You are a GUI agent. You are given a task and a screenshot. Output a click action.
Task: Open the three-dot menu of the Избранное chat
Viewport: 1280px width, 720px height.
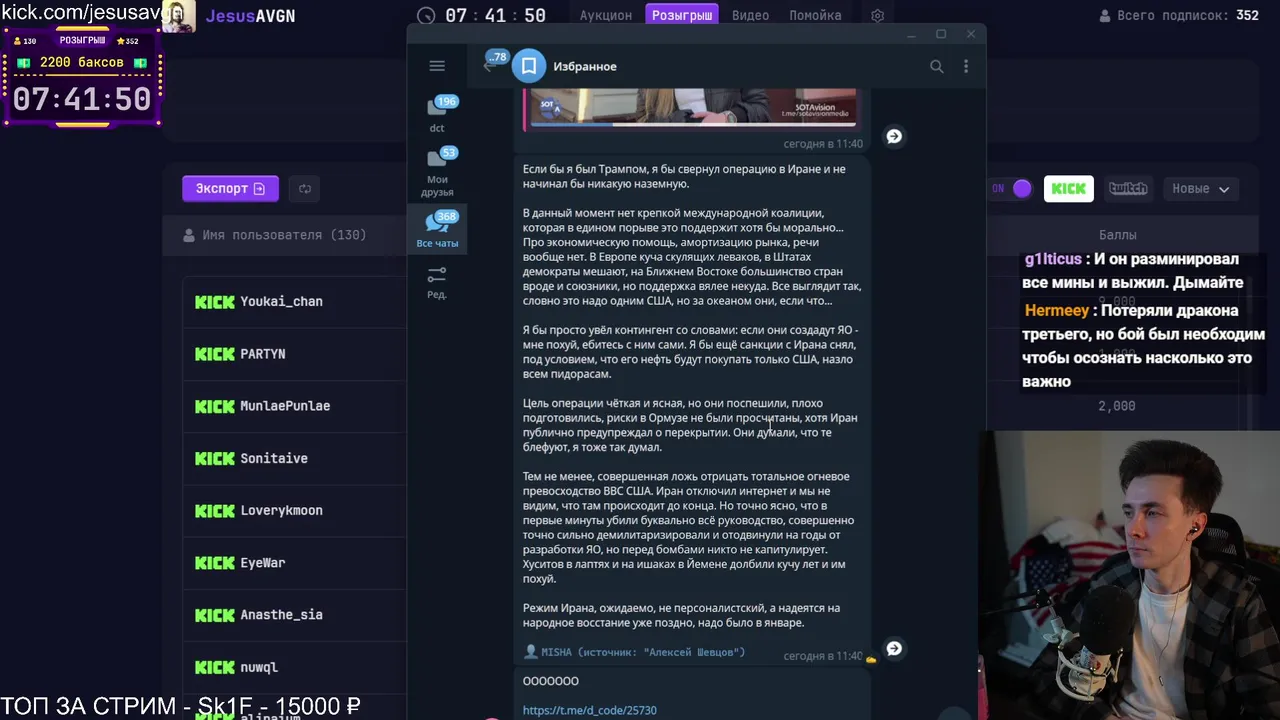click(x=966, y=66)
